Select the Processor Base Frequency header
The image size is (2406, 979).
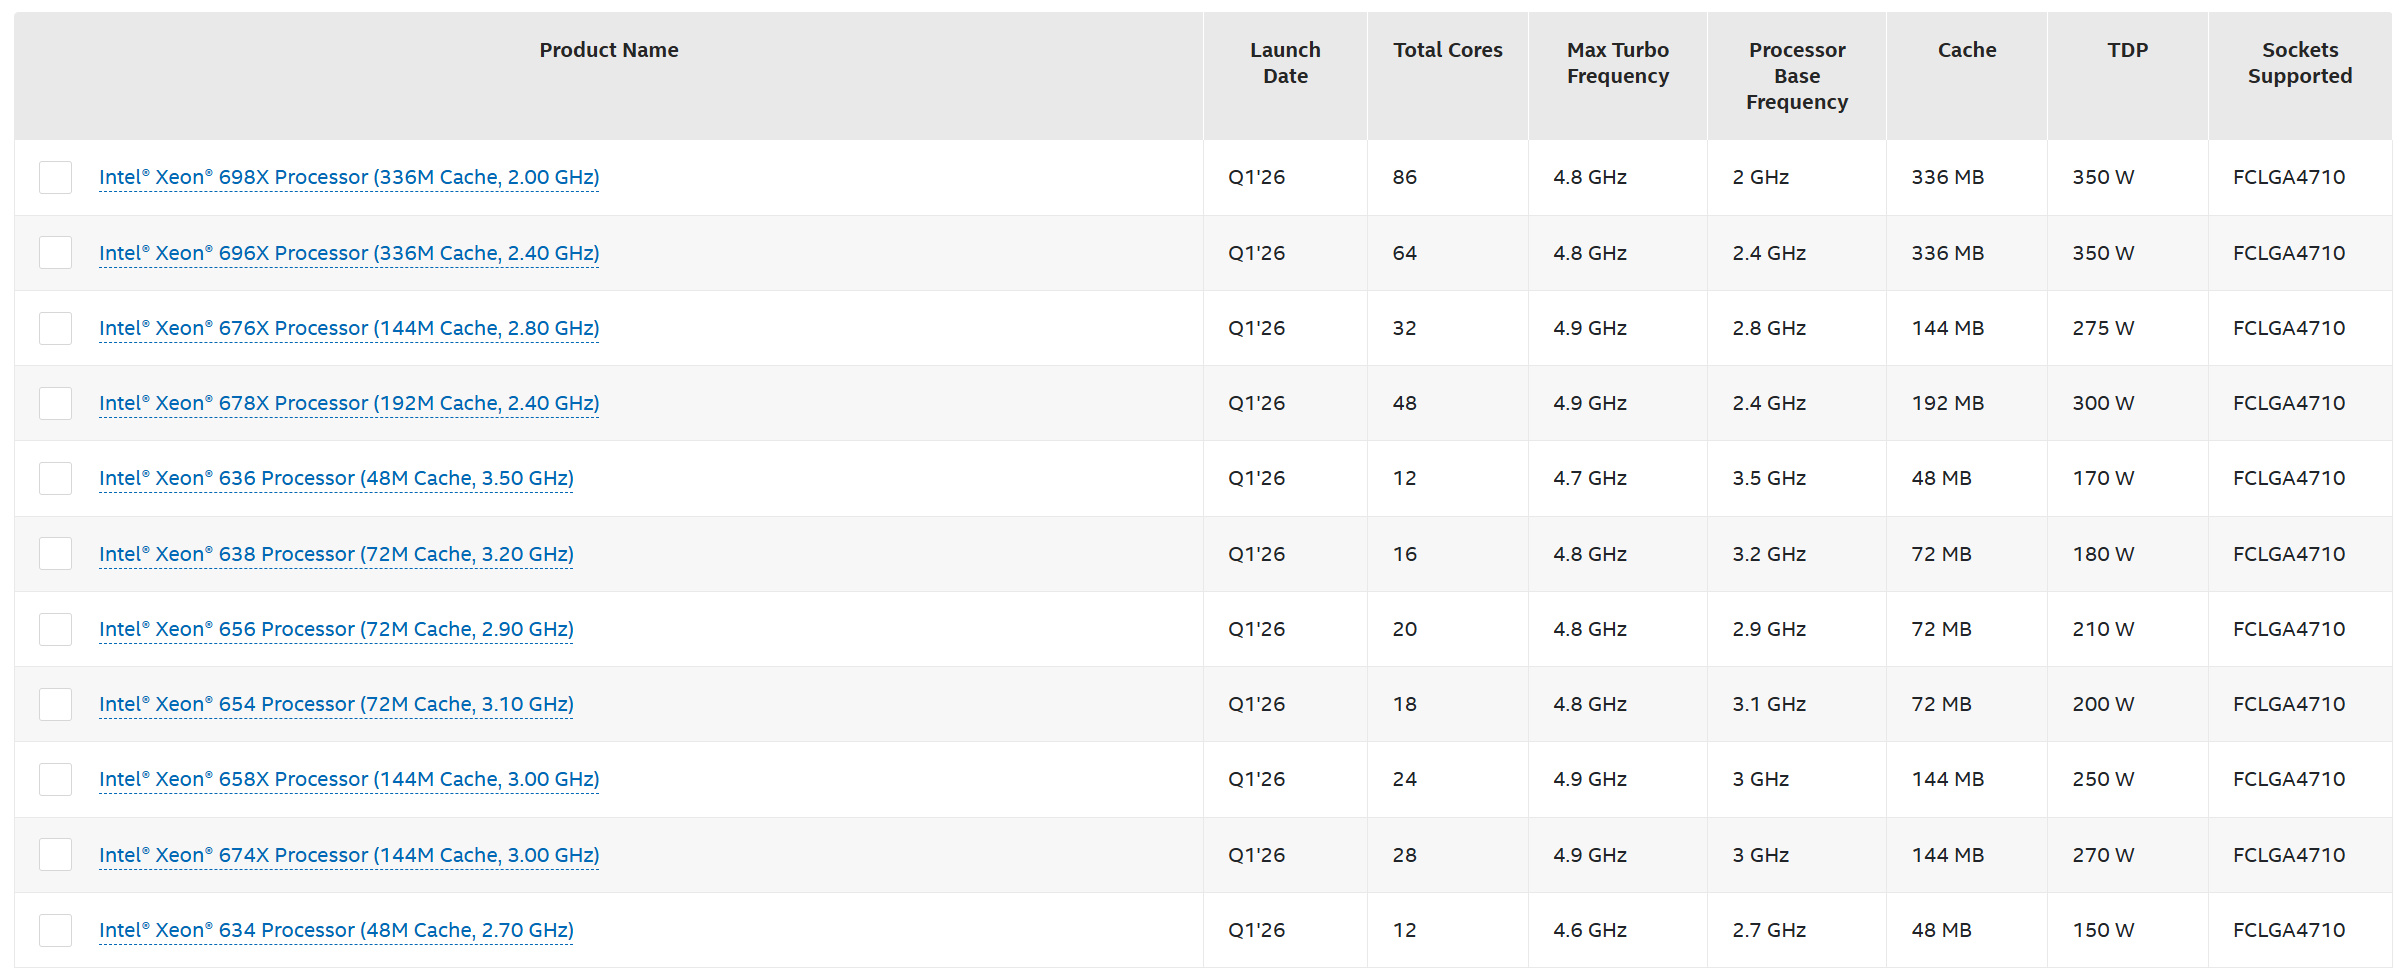point(1796,76)
